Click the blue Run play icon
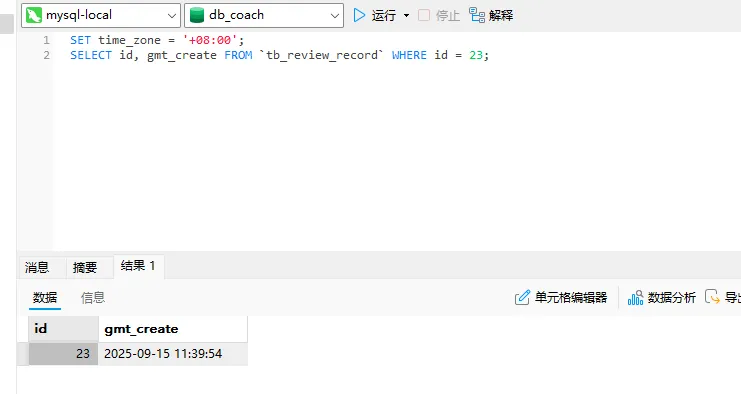Image resolution: width=741 pixels, height=394 pixels. 359,16
